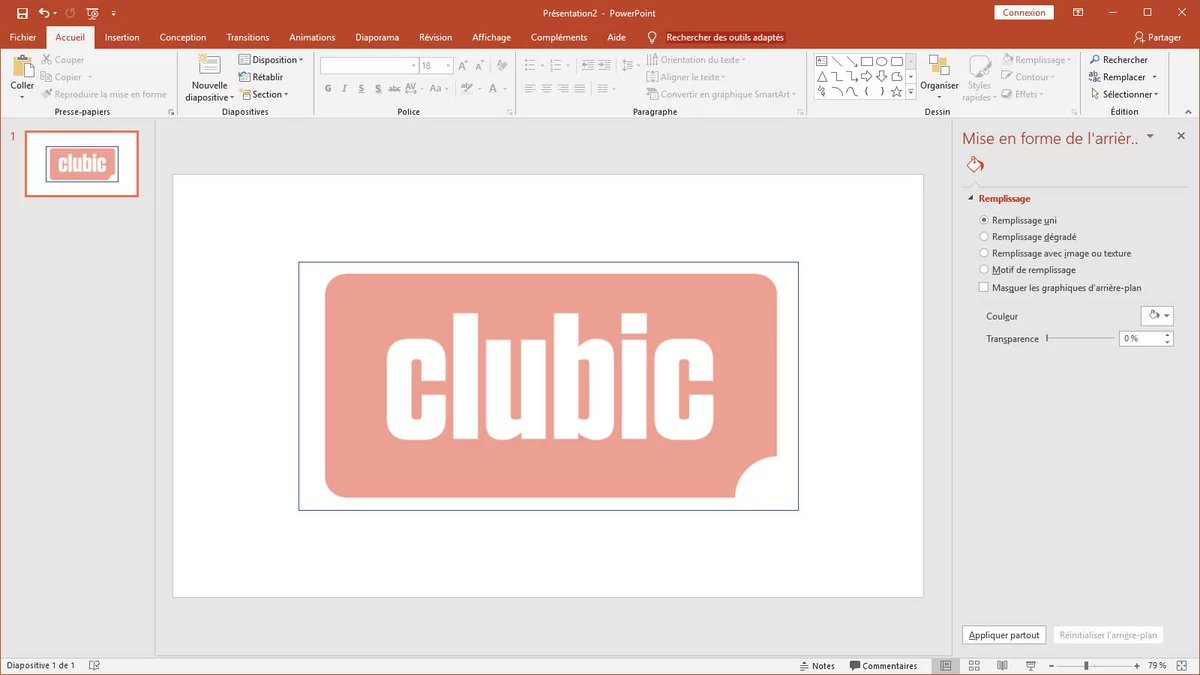
Task: Save the presentation with the floppy icon
Action: coord(22,13)
